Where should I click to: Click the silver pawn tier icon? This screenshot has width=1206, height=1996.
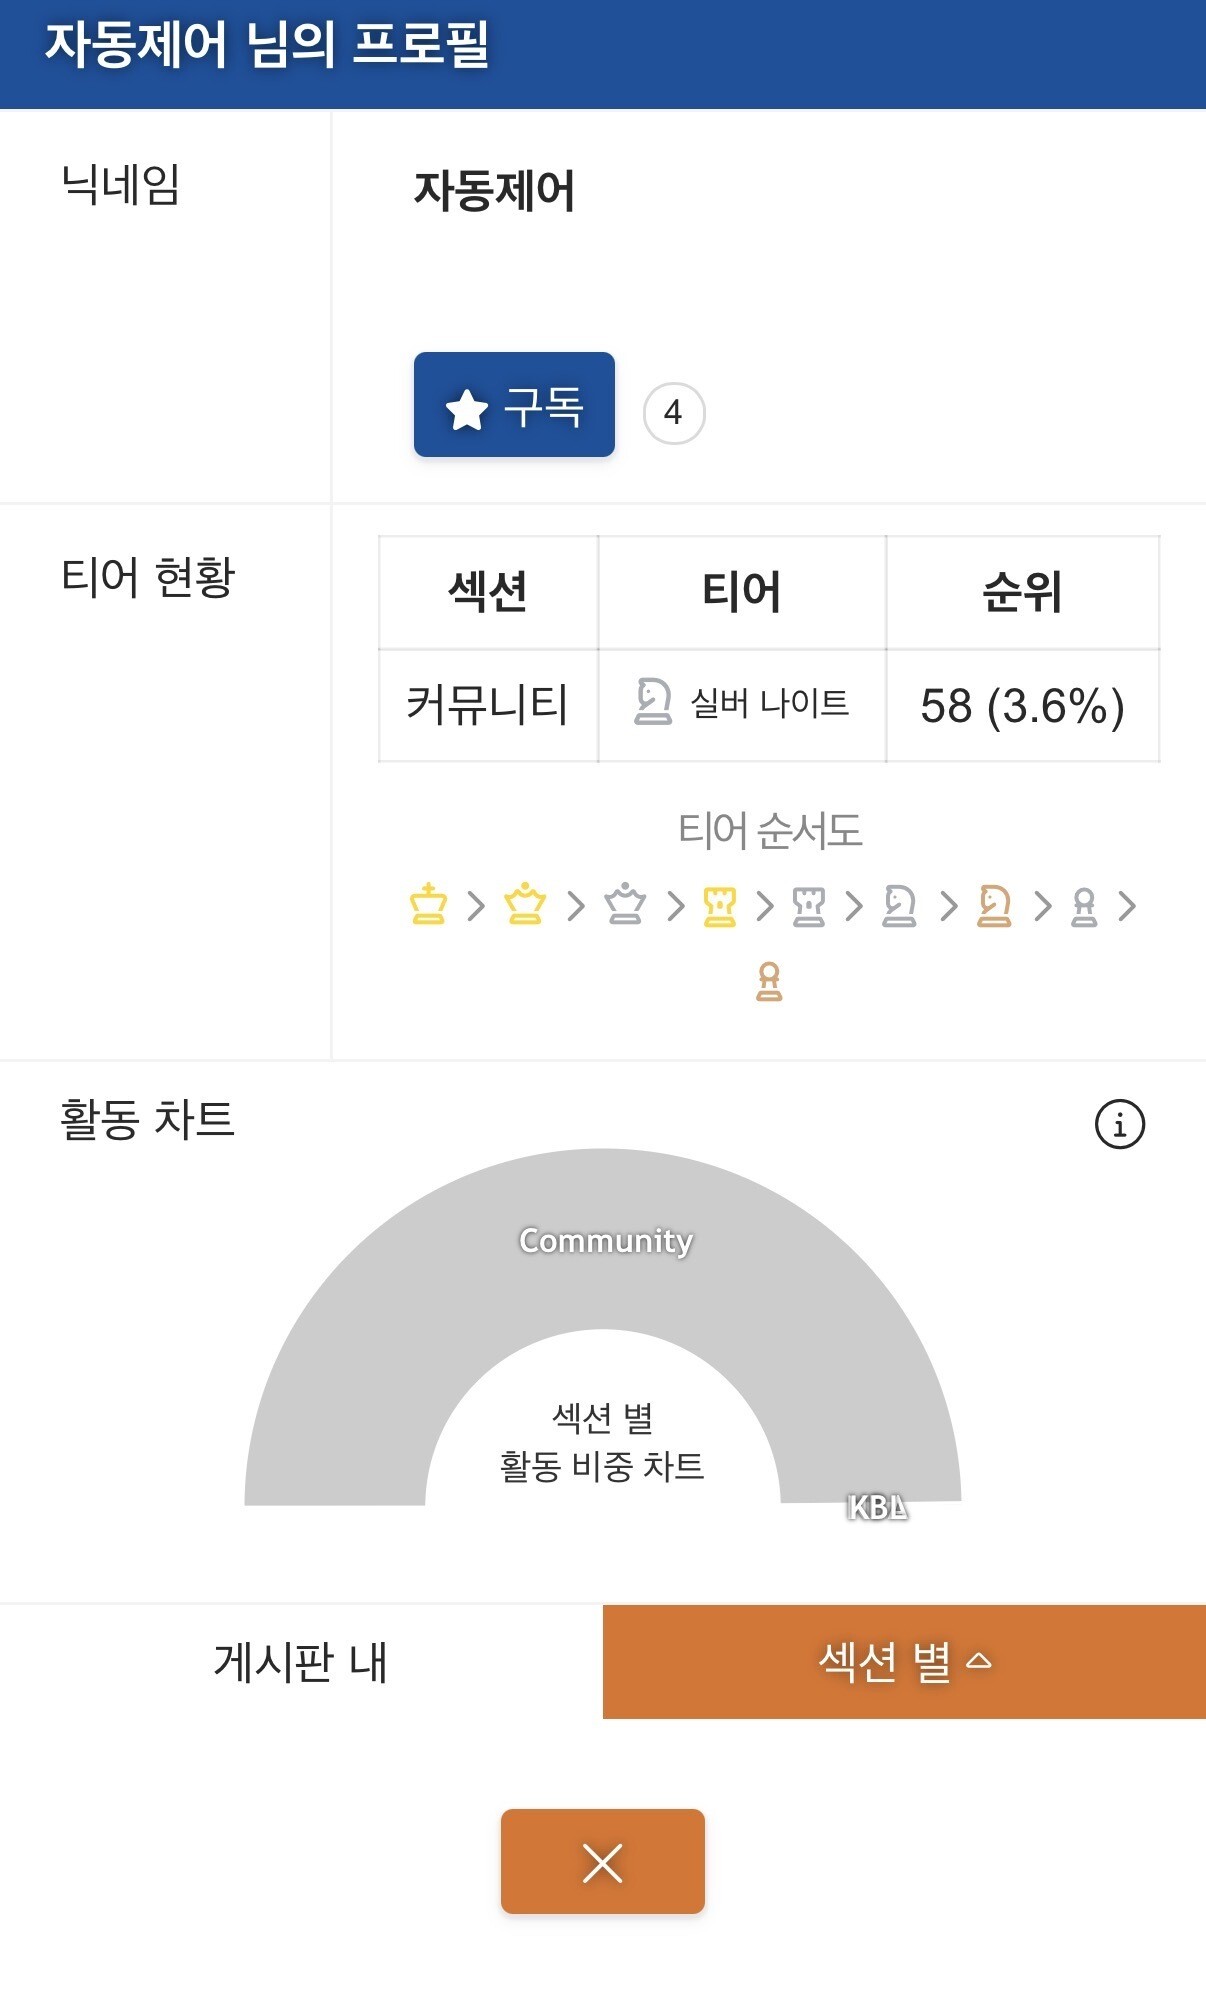[x=1084, y=907]
